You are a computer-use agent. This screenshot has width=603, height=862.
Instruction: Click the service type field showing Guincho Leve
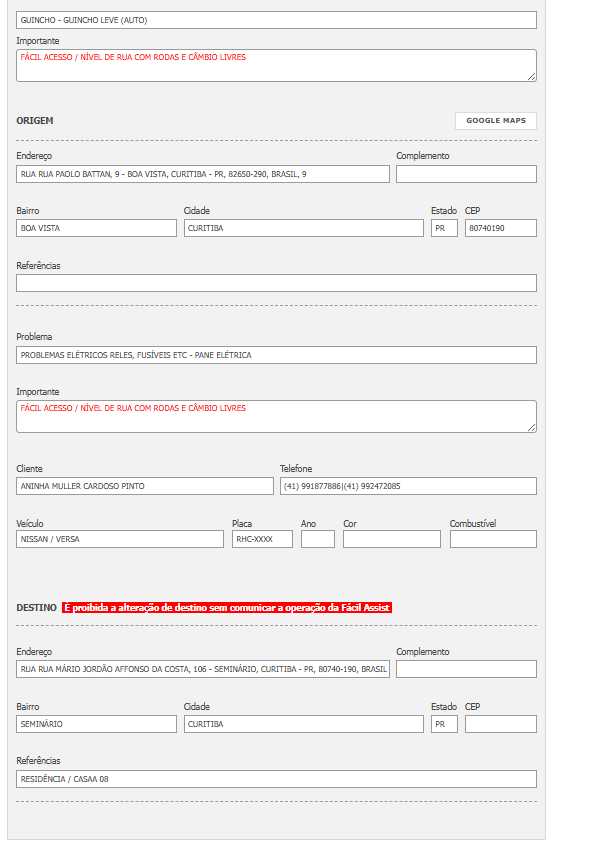coord(276,20)
